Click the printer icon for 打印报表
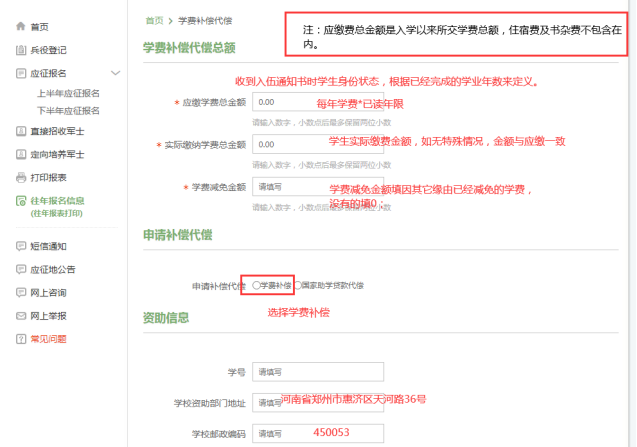 (x=21, y=177)
